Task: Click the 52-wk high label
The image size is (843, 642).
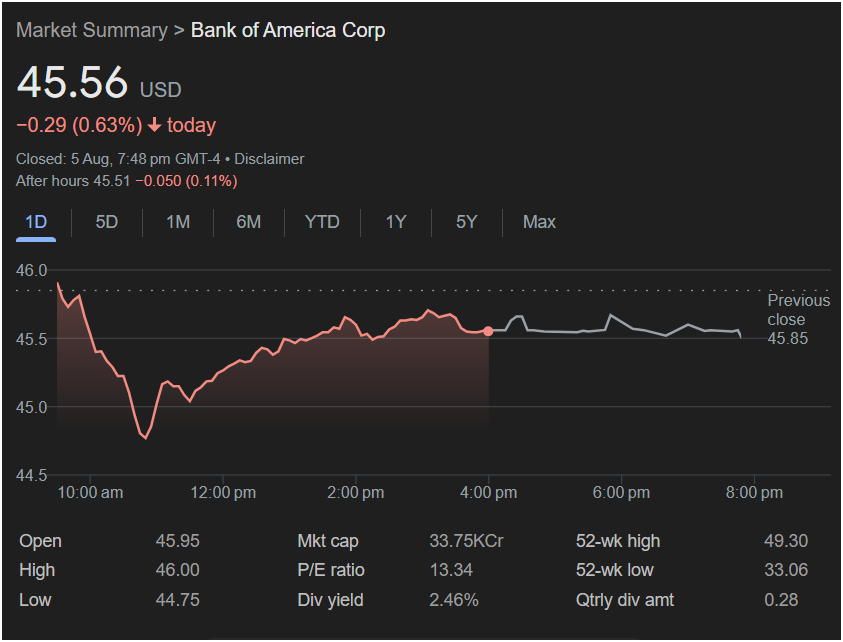Action: click(x=618, y=541)
